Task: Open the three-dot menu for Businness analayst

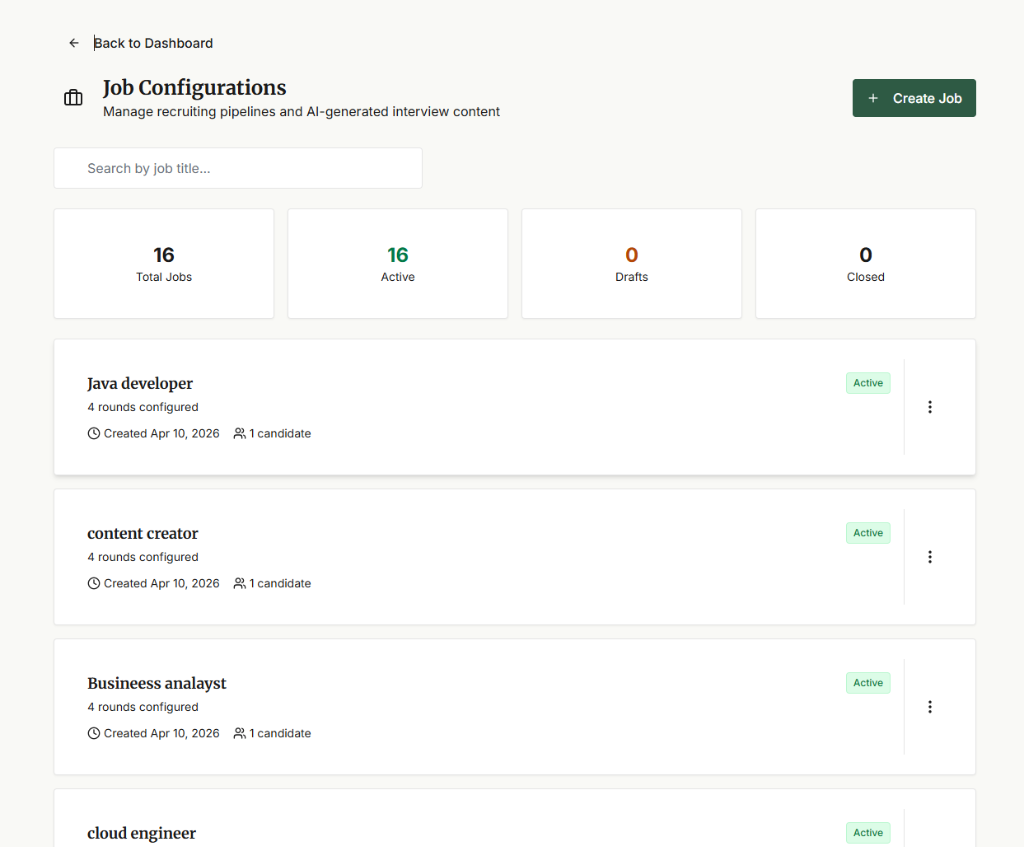Action: tap(930, 706)
